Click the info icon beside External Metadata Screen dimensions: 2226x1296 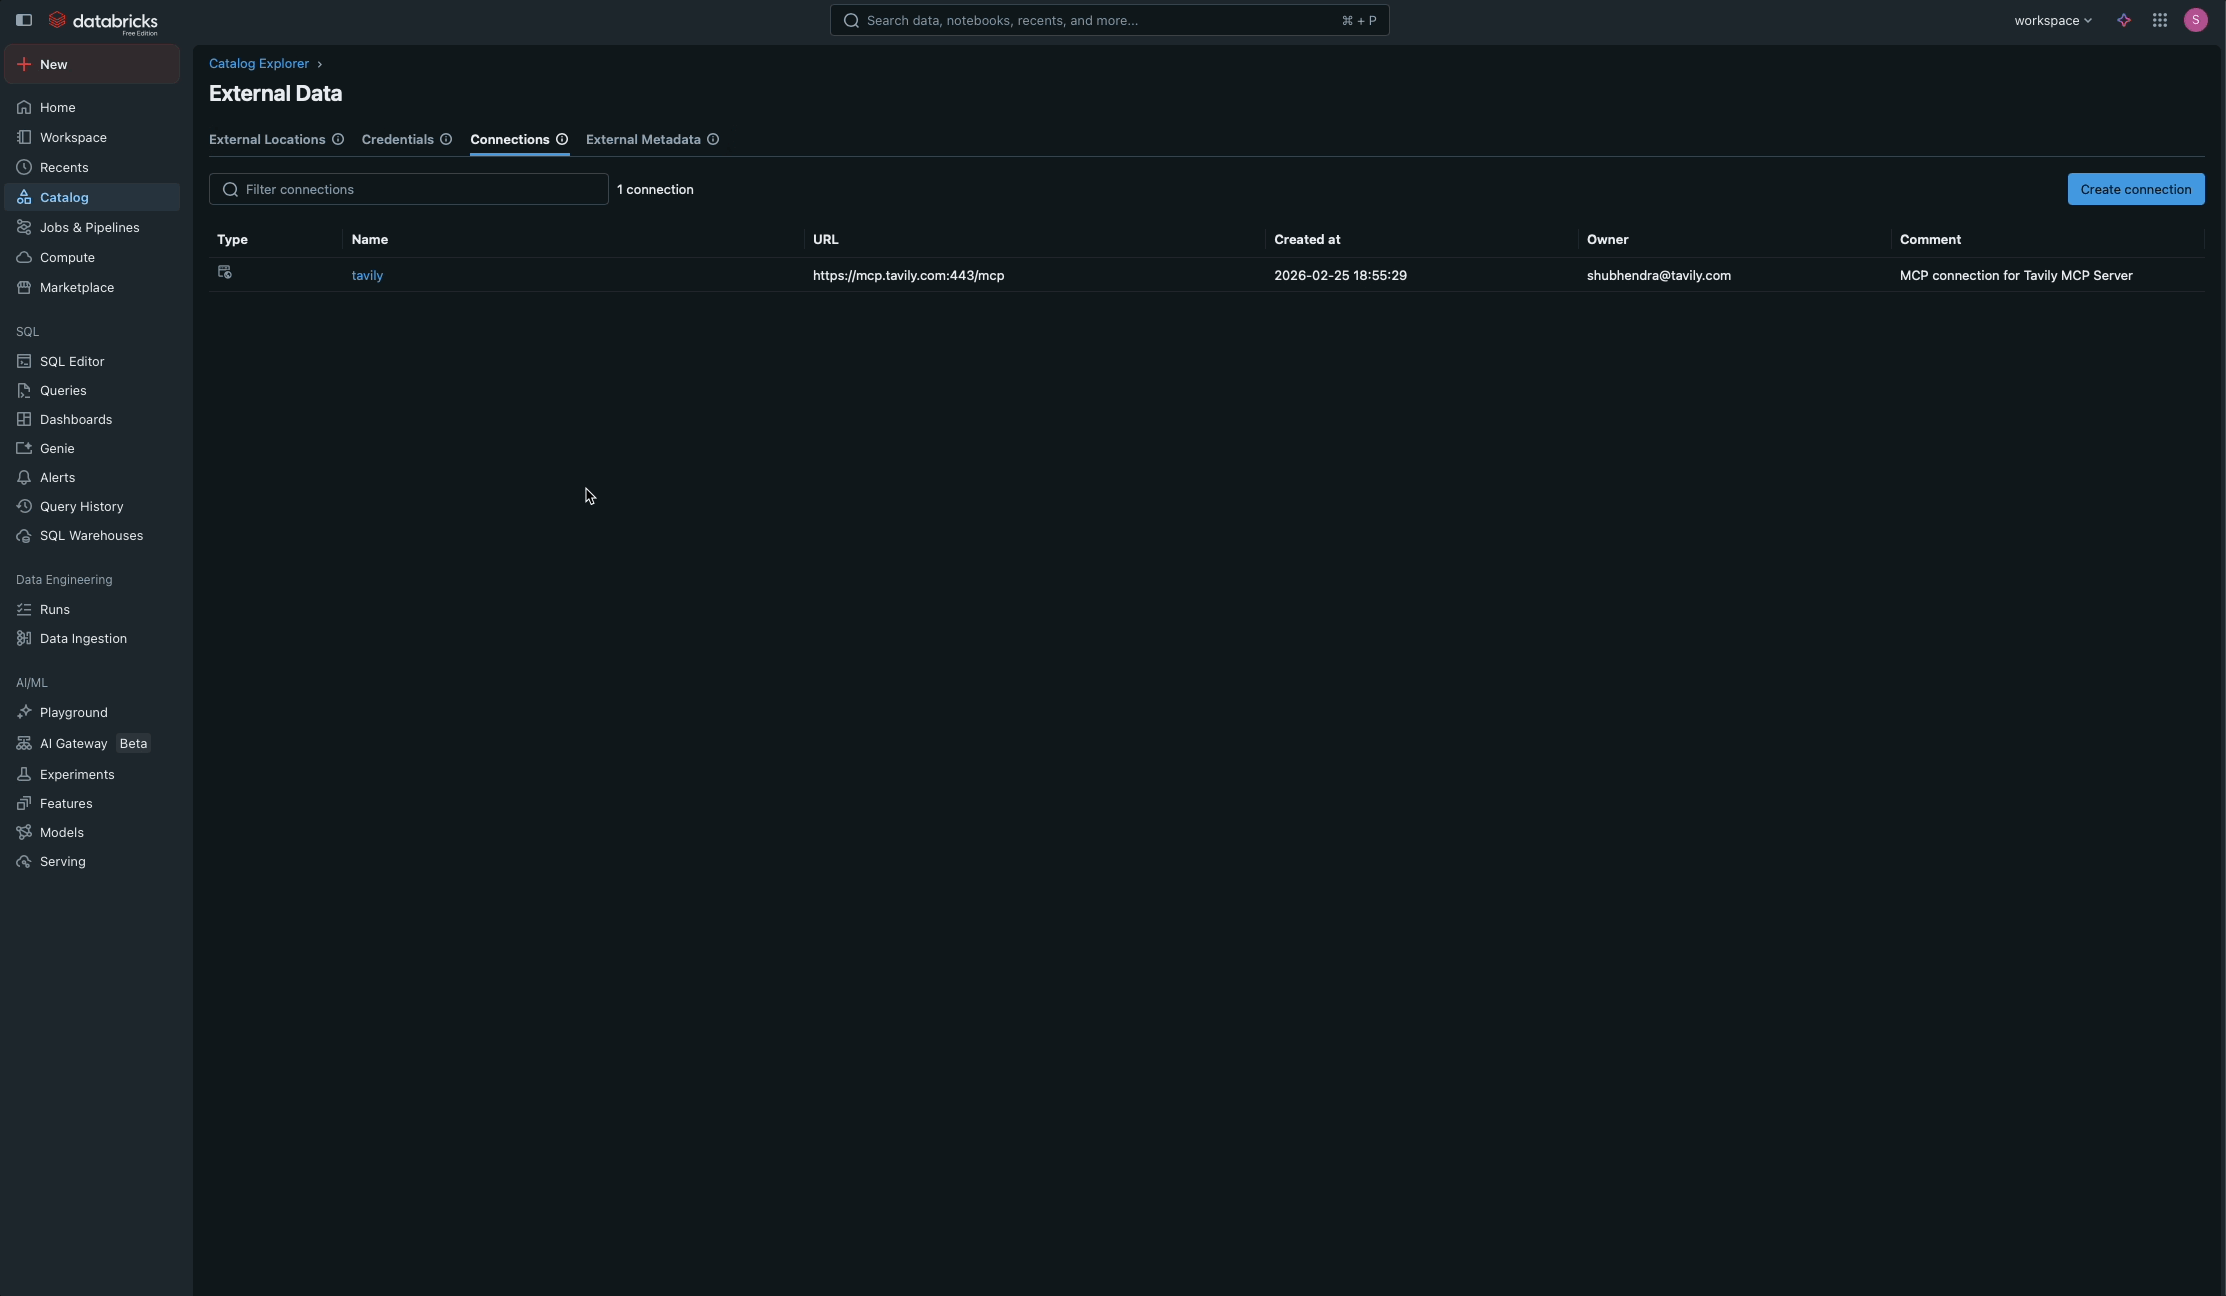[713, 139]
